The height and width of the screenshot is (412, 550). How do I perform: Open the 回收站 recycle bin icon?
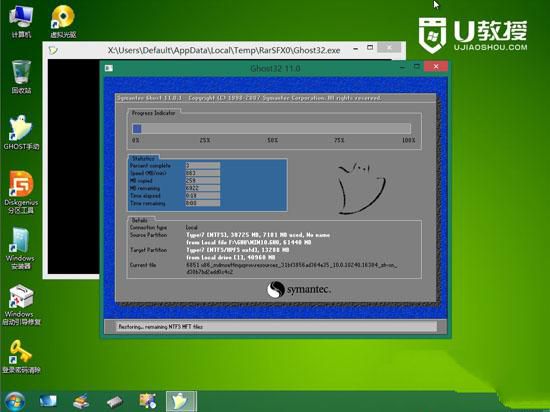tap(21, 77)
